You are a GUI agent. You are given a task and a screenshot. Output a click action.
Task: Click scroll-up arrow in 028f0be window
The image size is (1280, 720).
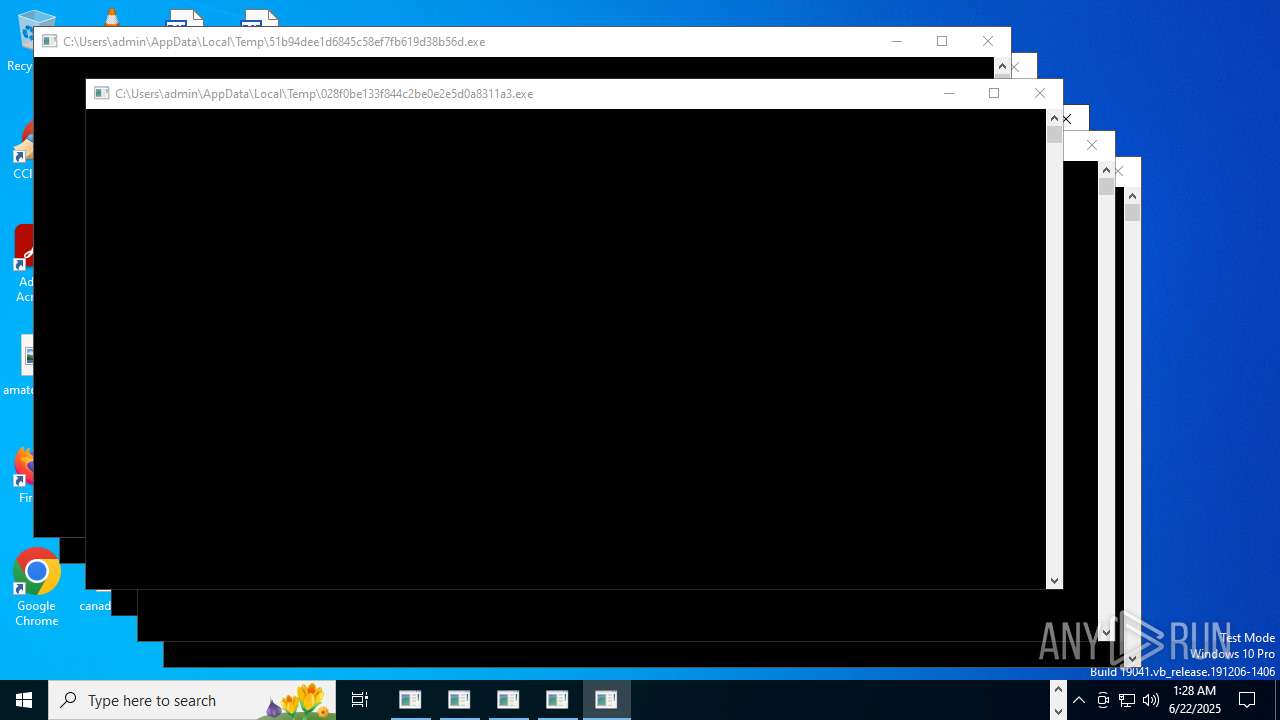(x=1054, y=118)
